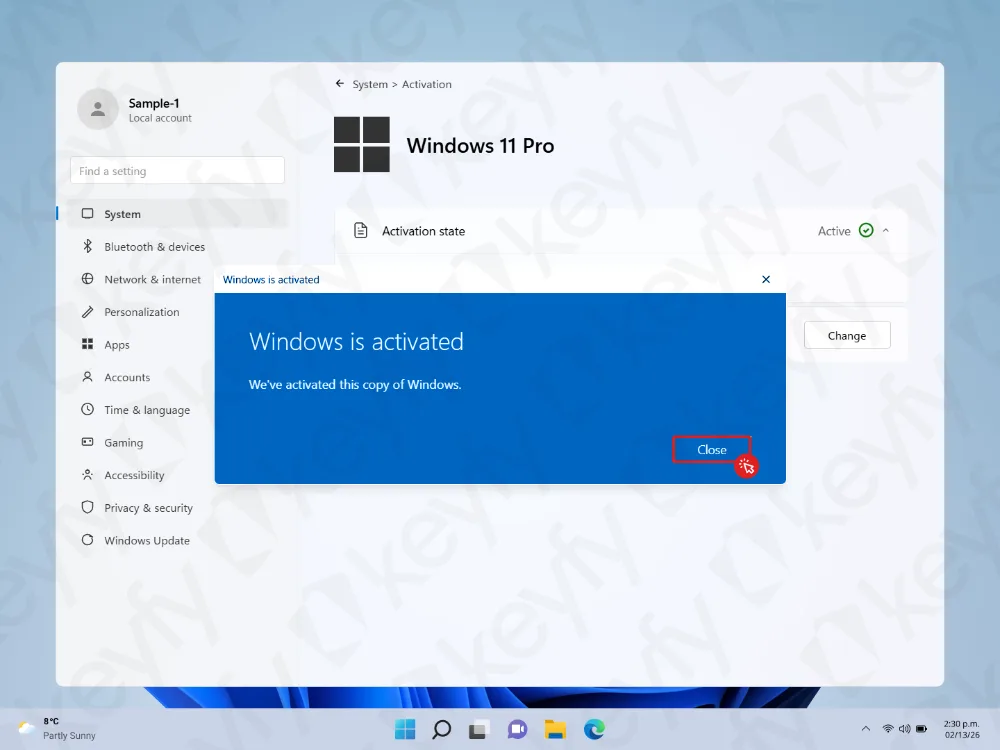This screenshot has height=750, width=1000.
Task: Select System in the sidebar
Action: (178, 214)
